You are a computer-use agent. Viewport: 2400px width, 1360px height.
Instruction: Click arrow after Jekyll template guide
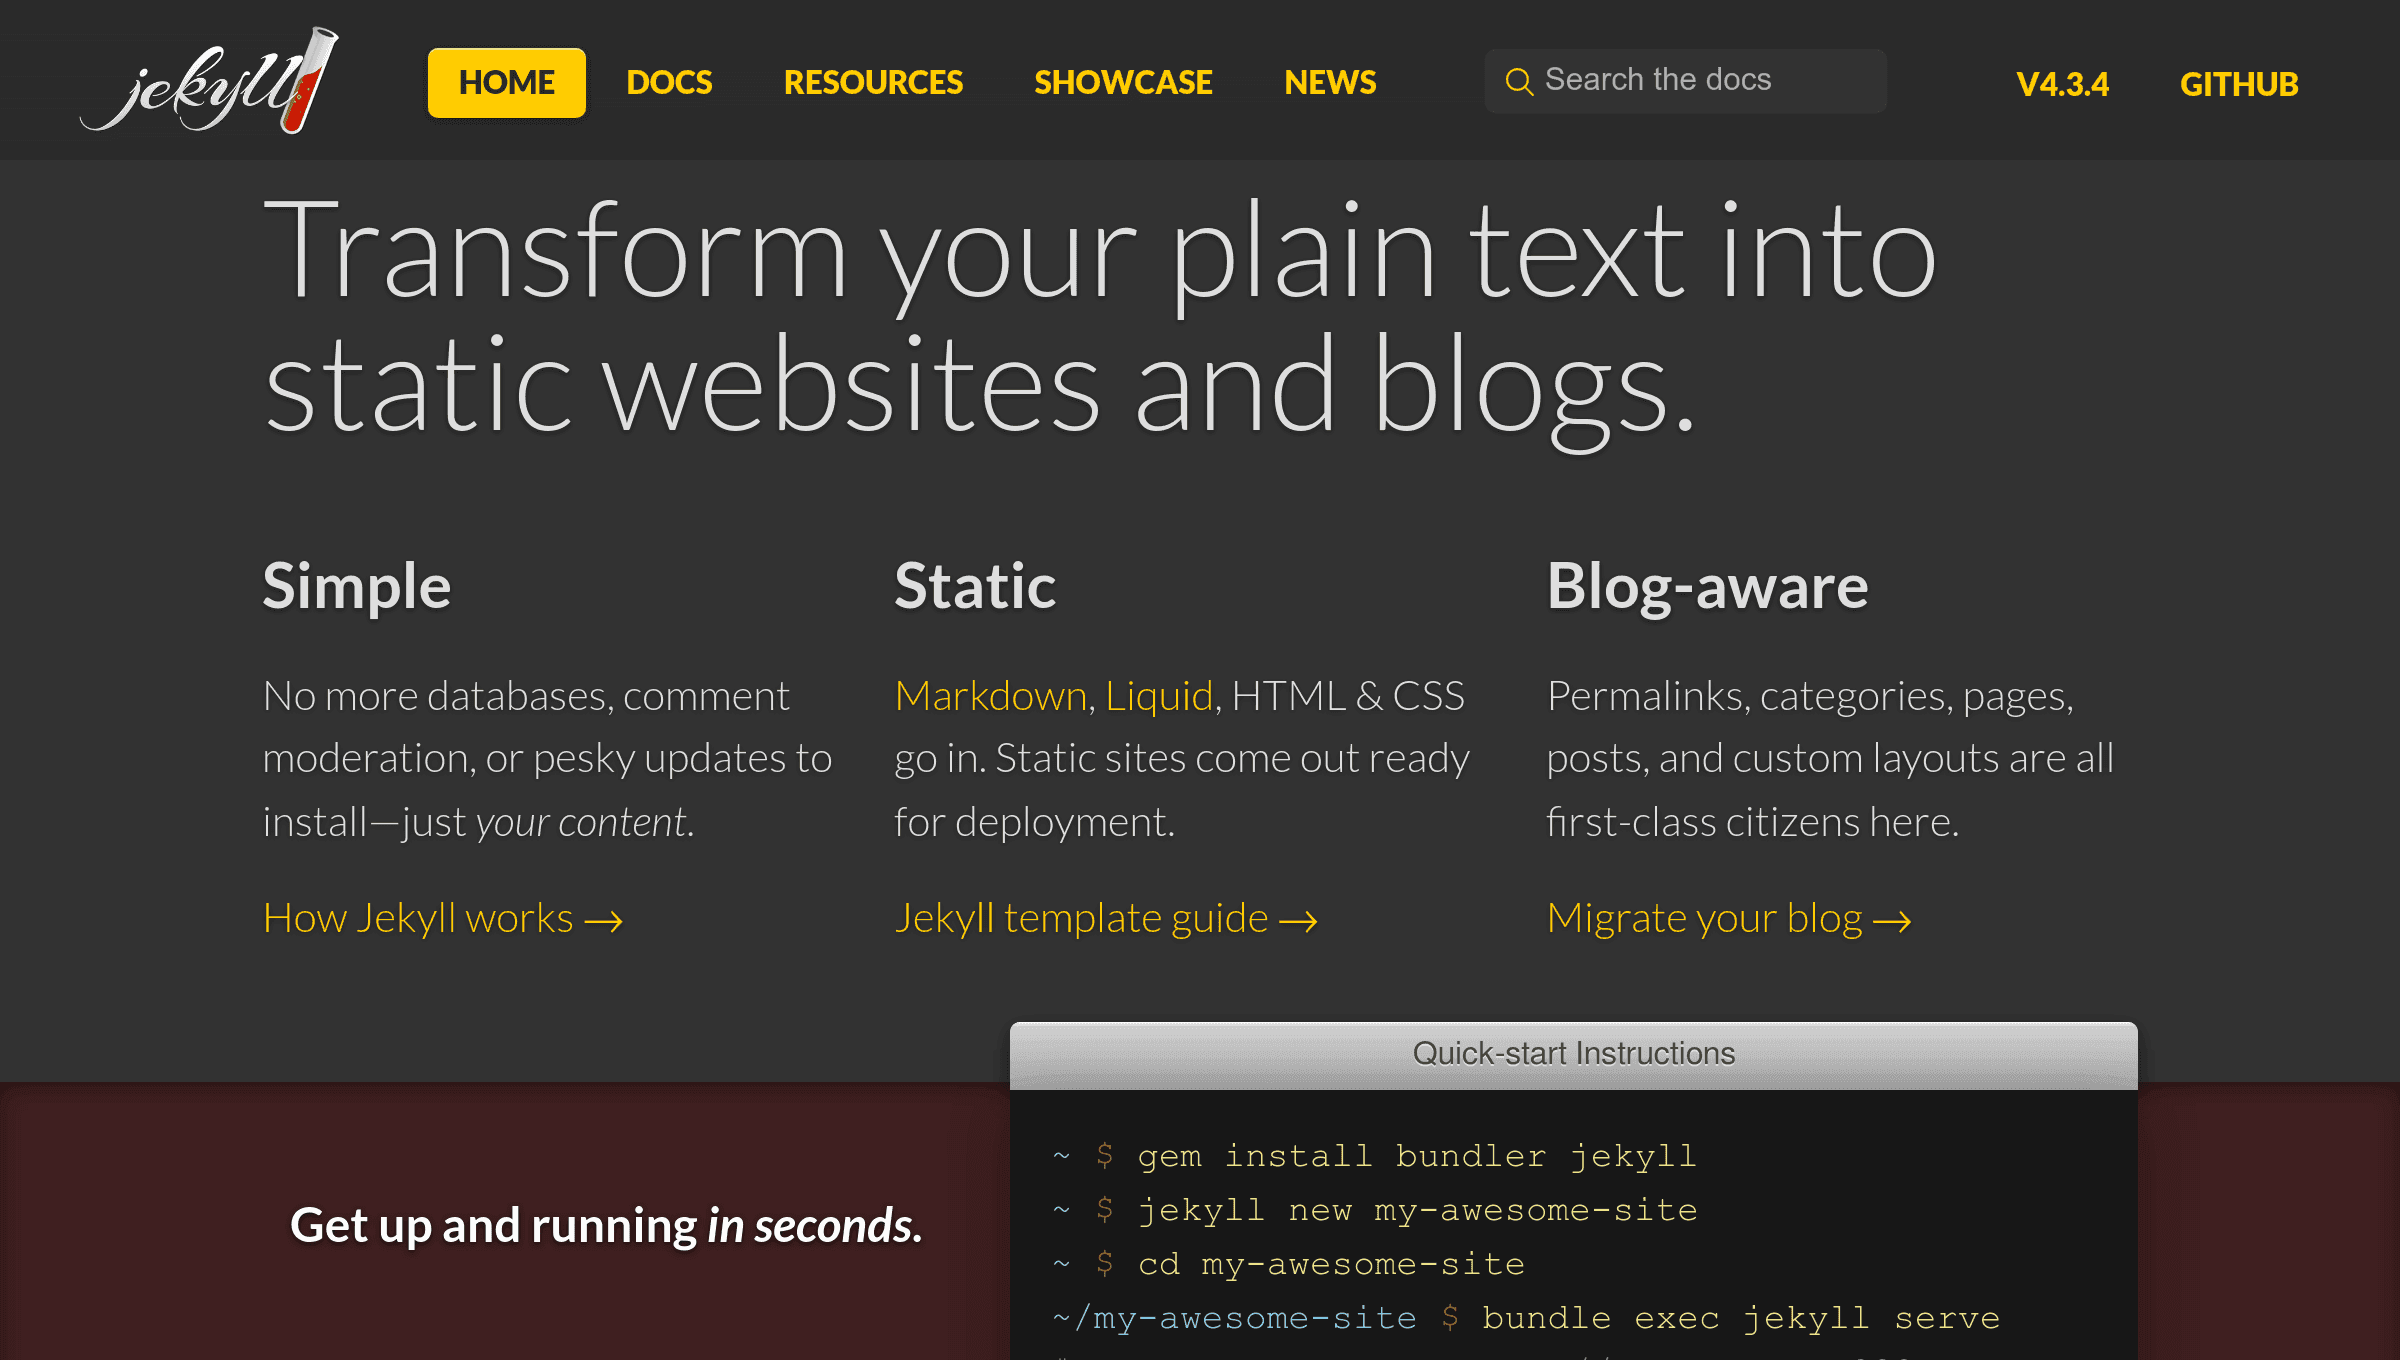click(x=1298, y=921)
